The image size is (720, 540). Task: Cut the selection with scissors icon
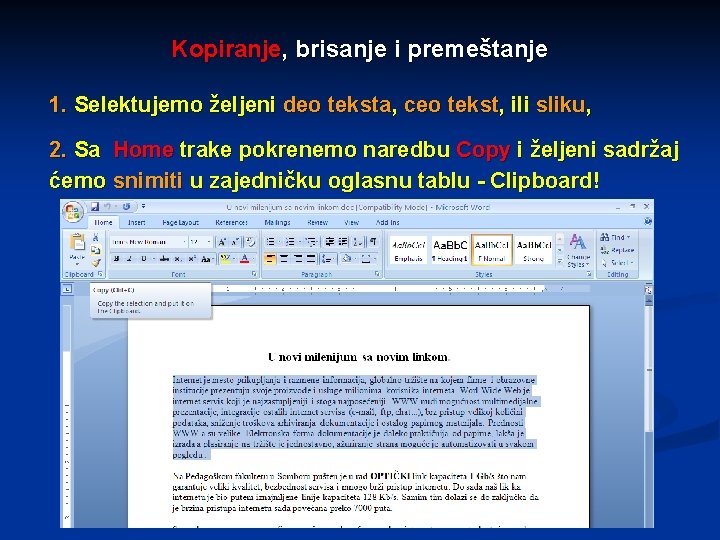(x=96, y=237)
